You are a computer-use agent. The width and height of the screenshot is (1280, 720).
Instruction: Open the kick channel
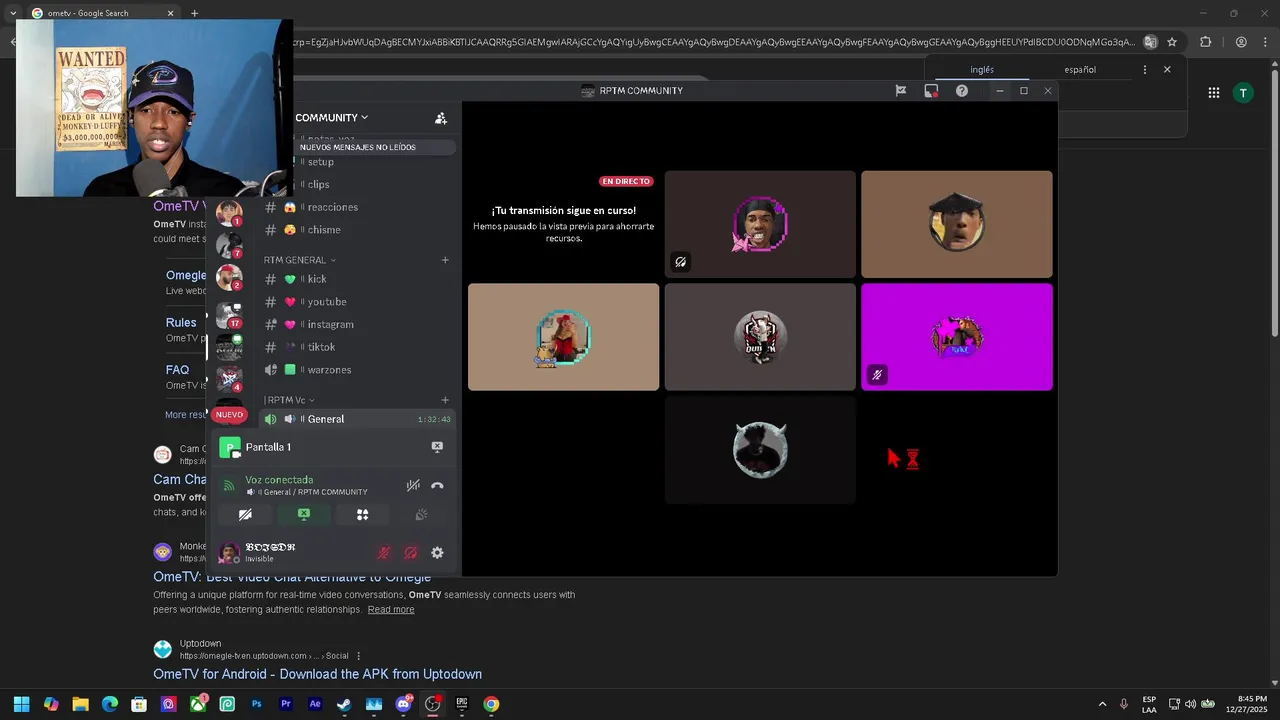[x=357, y=279]
